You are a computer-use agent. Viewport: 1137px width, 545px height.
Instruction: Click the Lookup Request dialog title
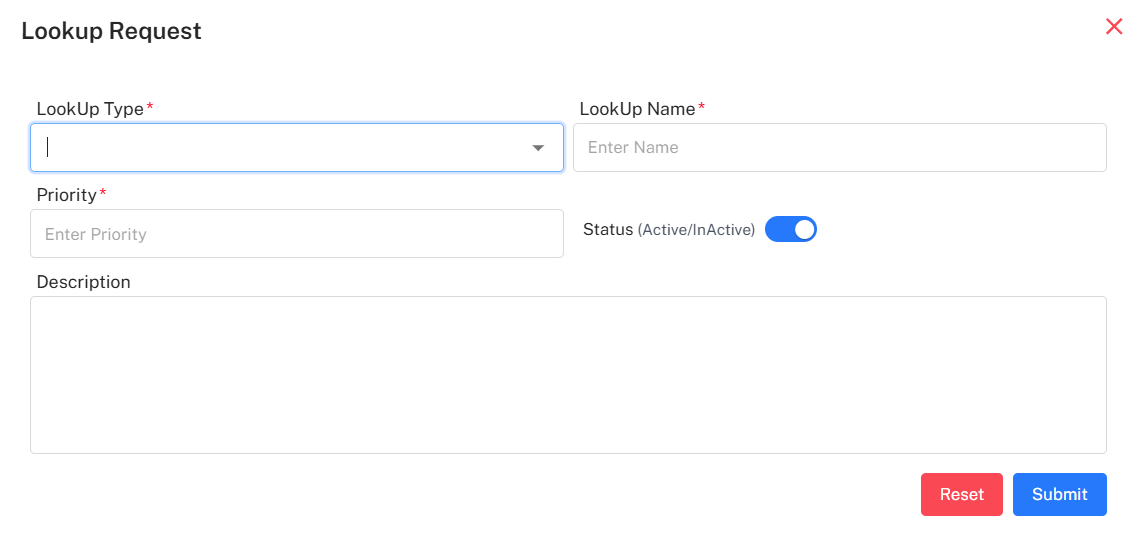[x=111, y=31]
